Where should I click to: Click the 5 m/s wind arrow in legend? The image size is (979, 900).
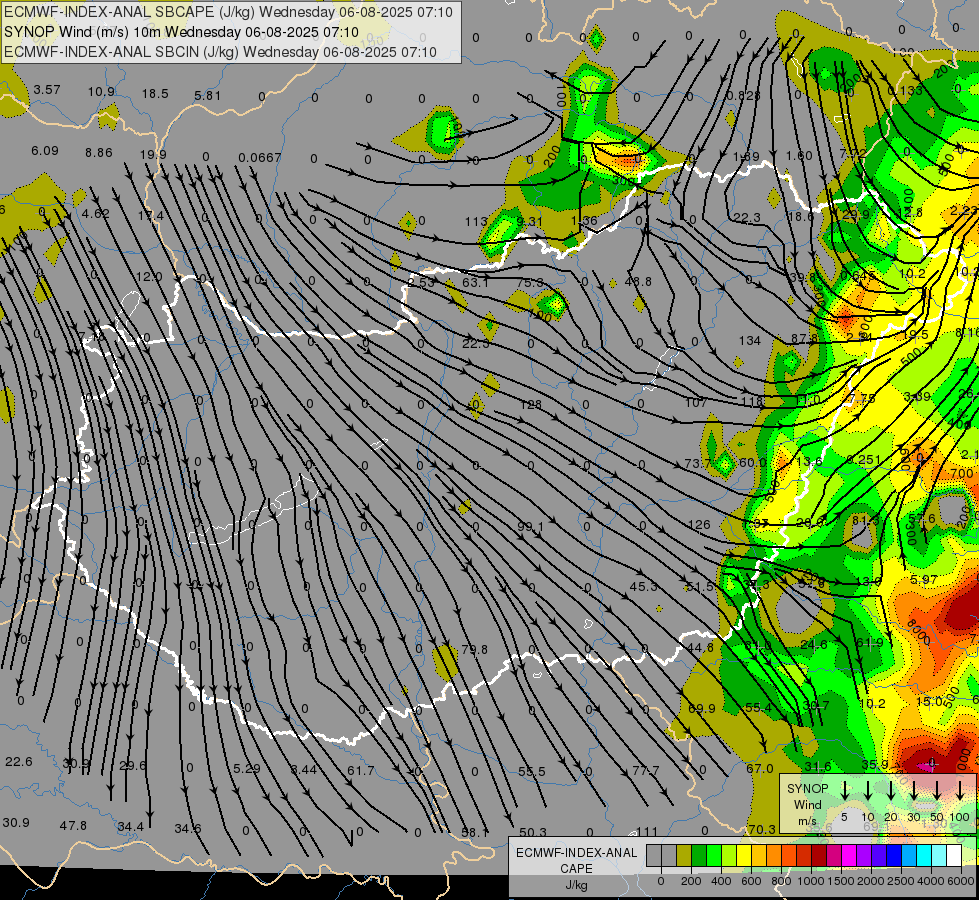click(x=845, y=791)
